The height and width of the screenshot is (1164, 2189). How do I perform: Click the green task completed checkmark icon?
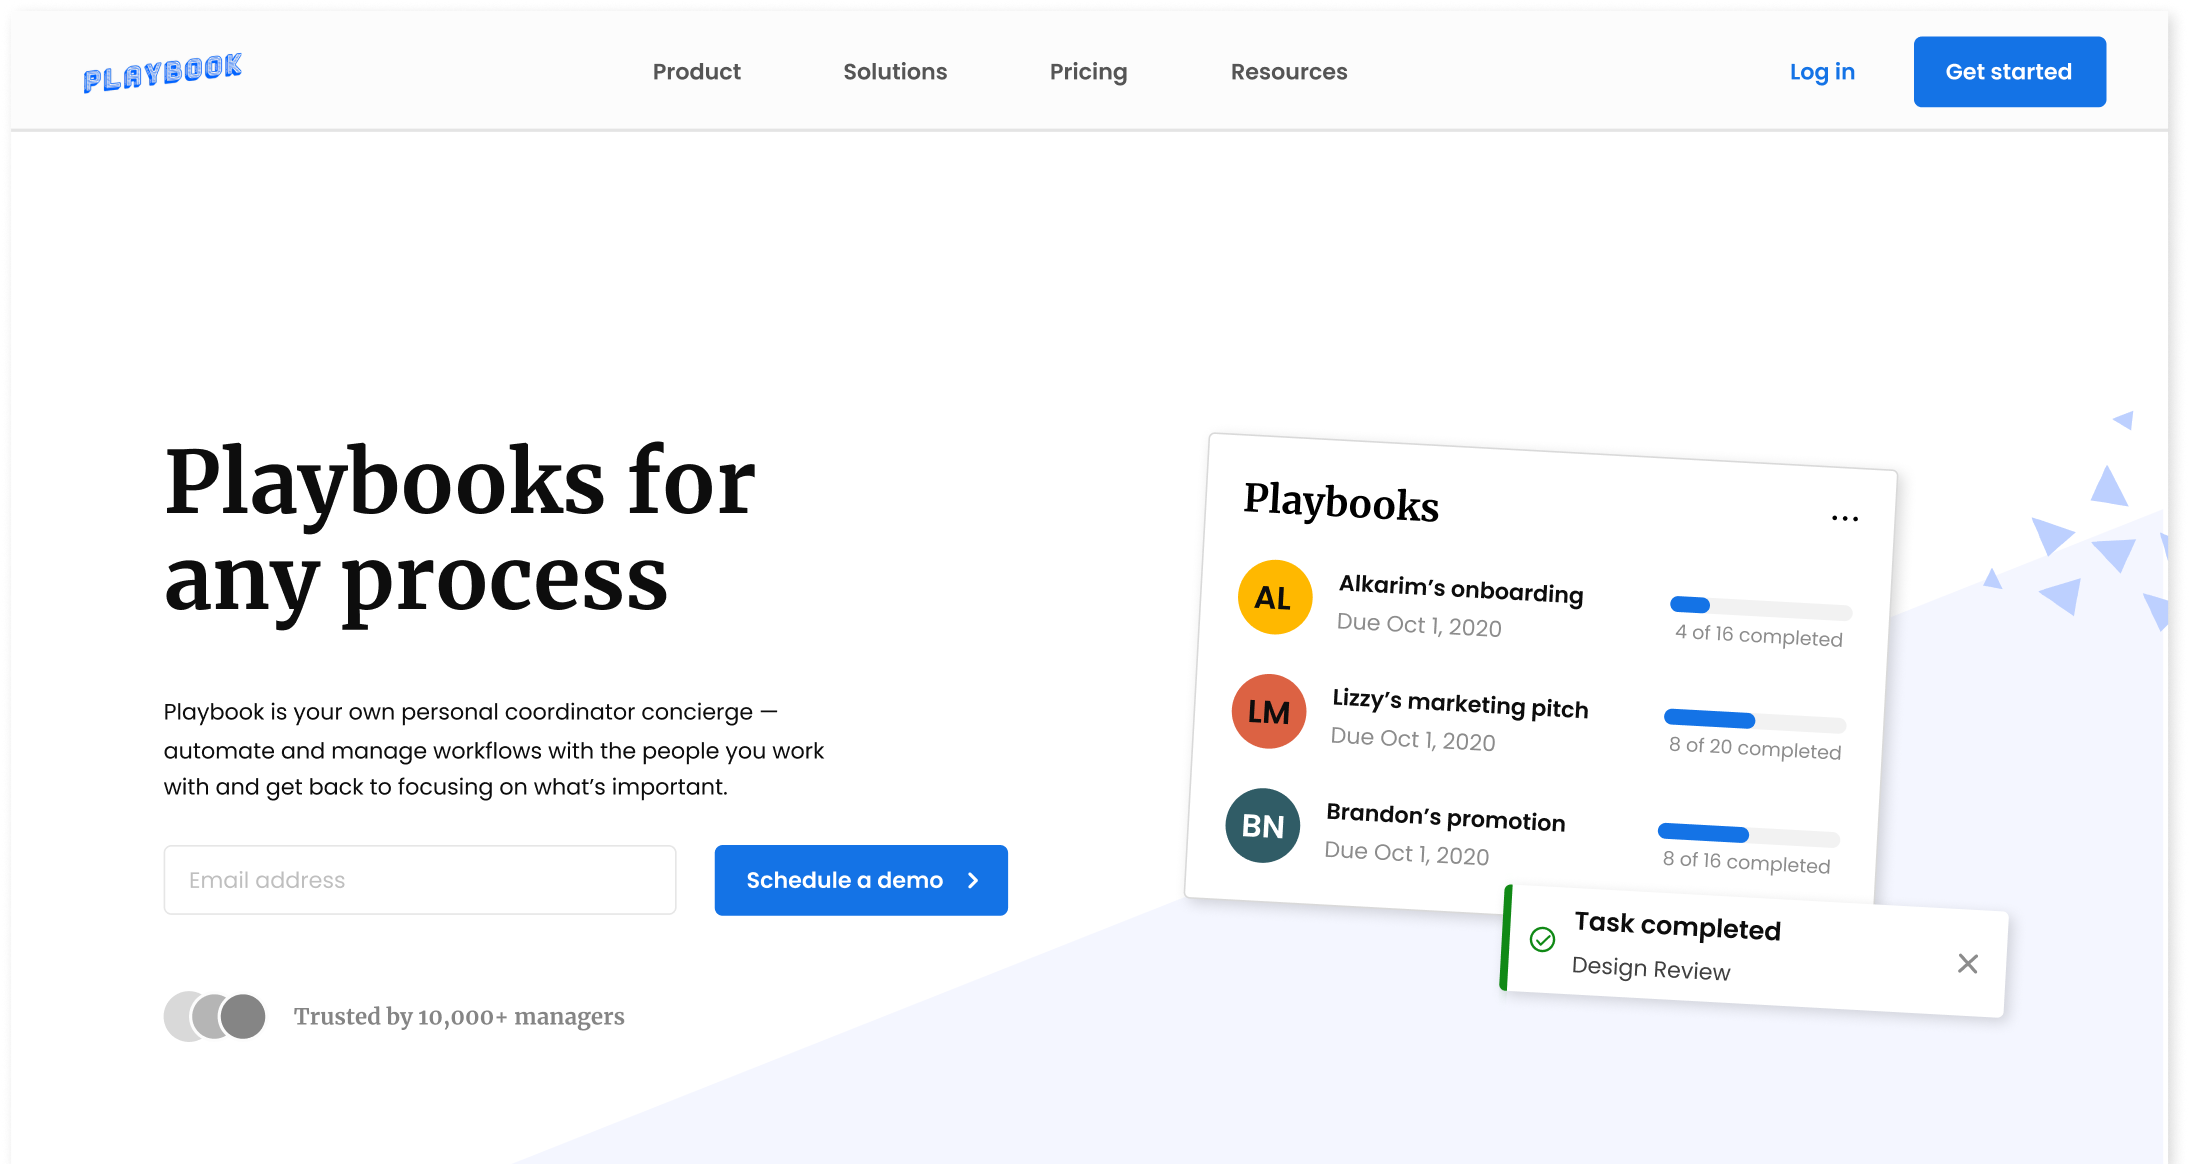tap(1542, 939)
